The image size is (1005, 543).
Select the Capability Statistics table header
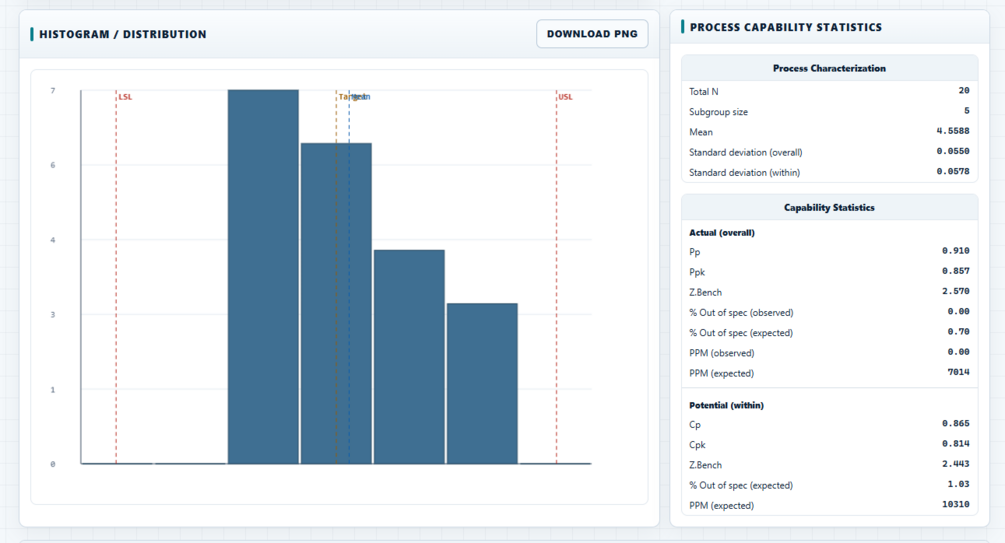coord(829,208)
